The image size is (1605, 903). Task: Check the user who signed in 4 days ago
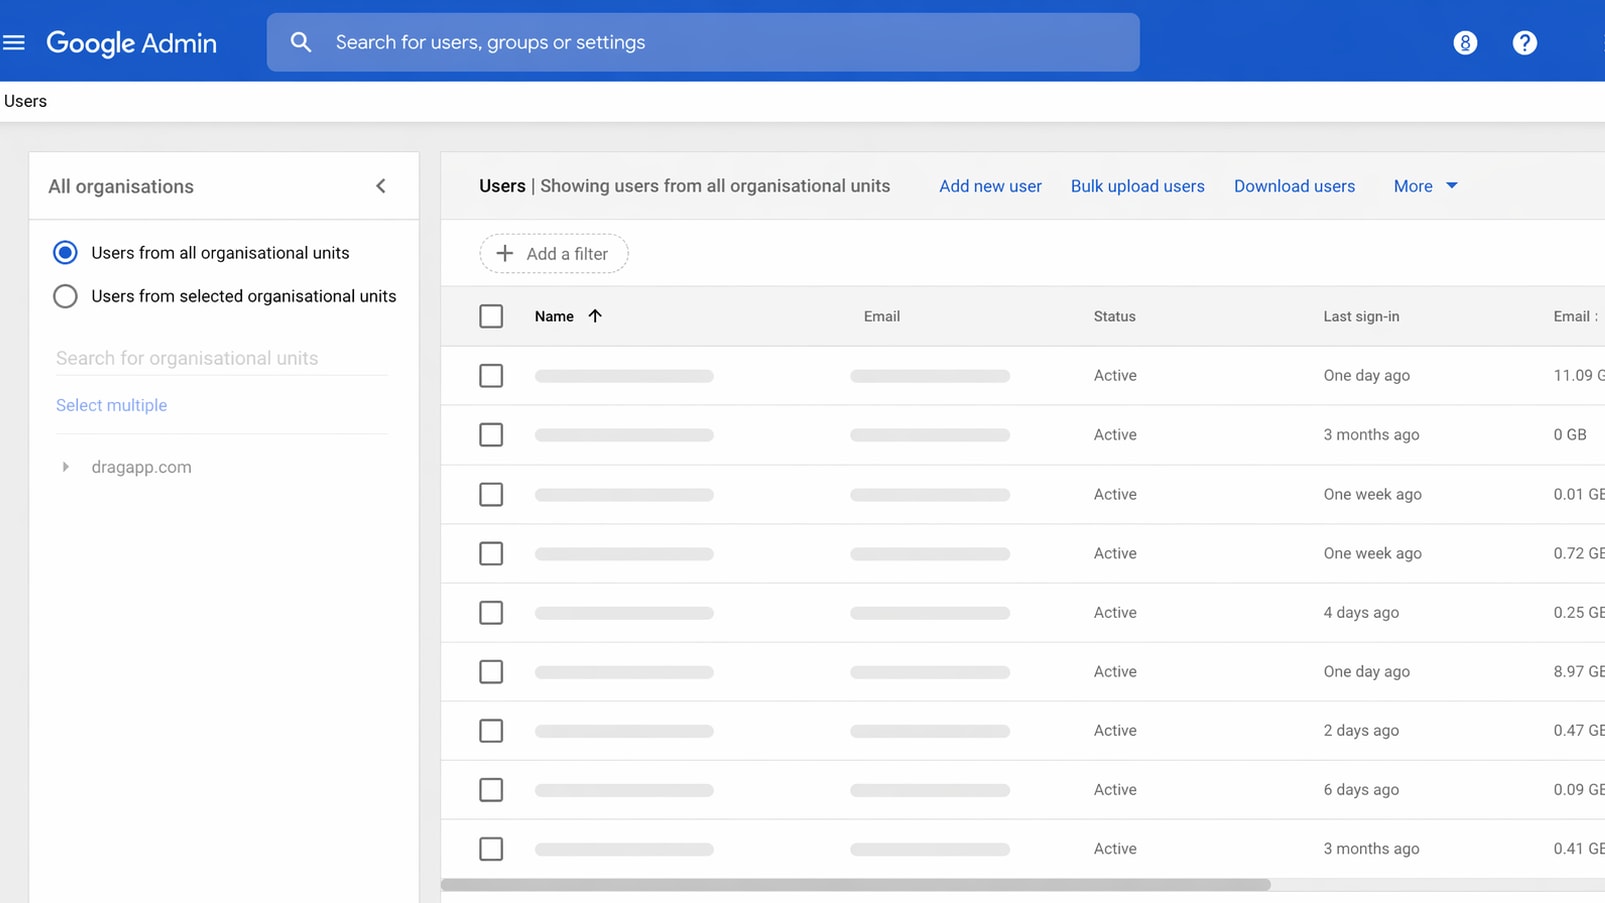coord(491,612)
